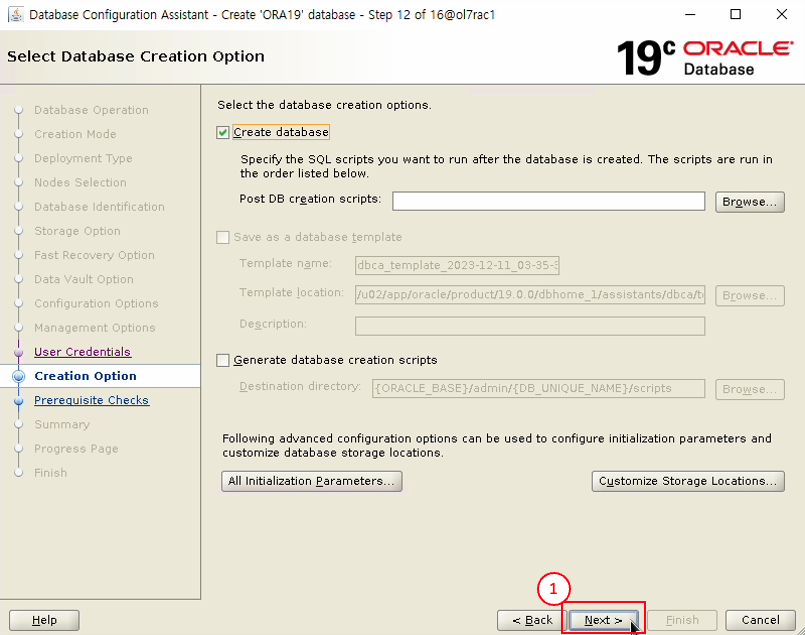Jump to User Credentials step
The height and width of the screenshot is (635, 805).
83,352
